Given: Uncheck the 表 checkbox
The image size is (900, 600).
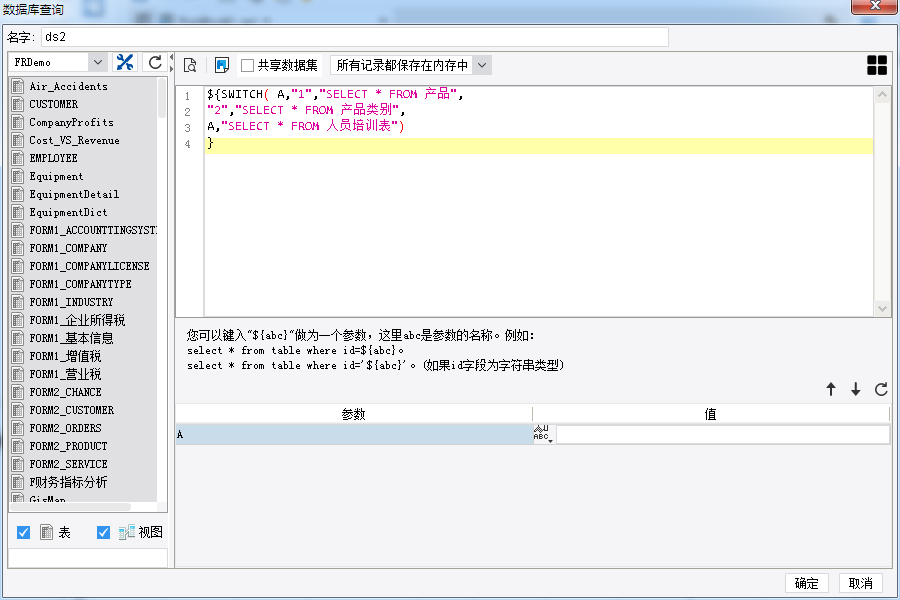Looking at the screenshot, I should click(x=24, y=532).
